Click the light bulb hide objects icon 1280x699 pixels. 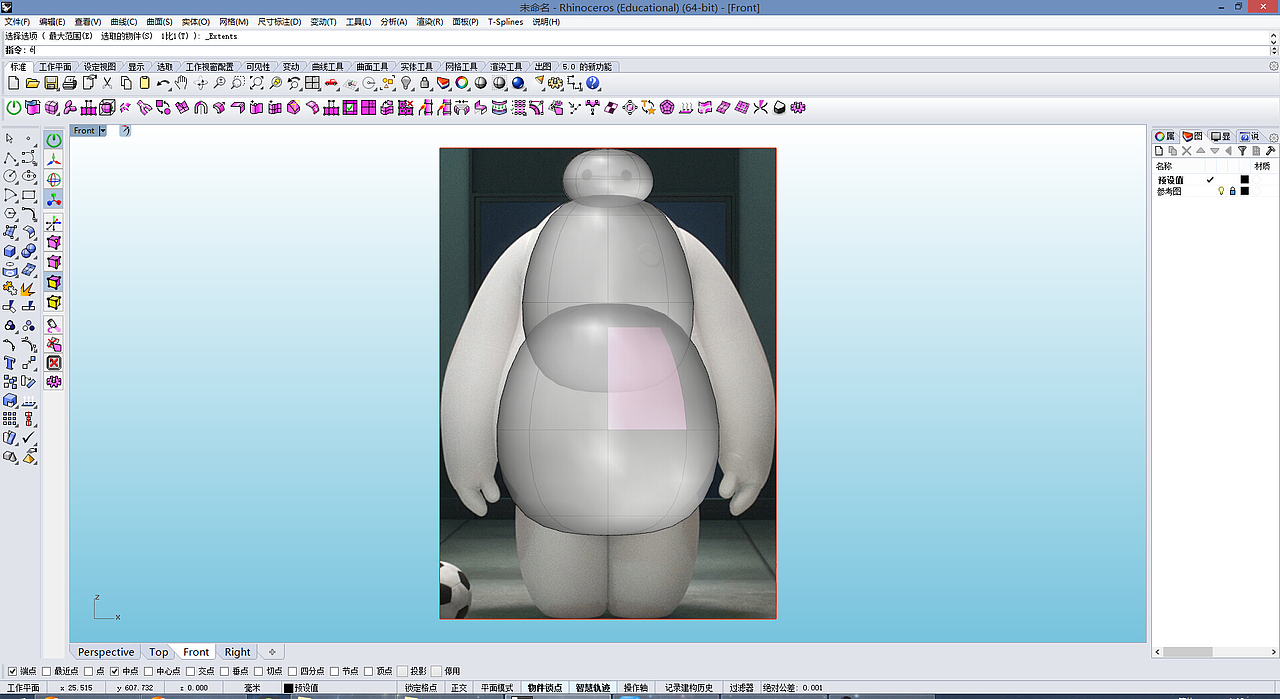pos(407,83)
